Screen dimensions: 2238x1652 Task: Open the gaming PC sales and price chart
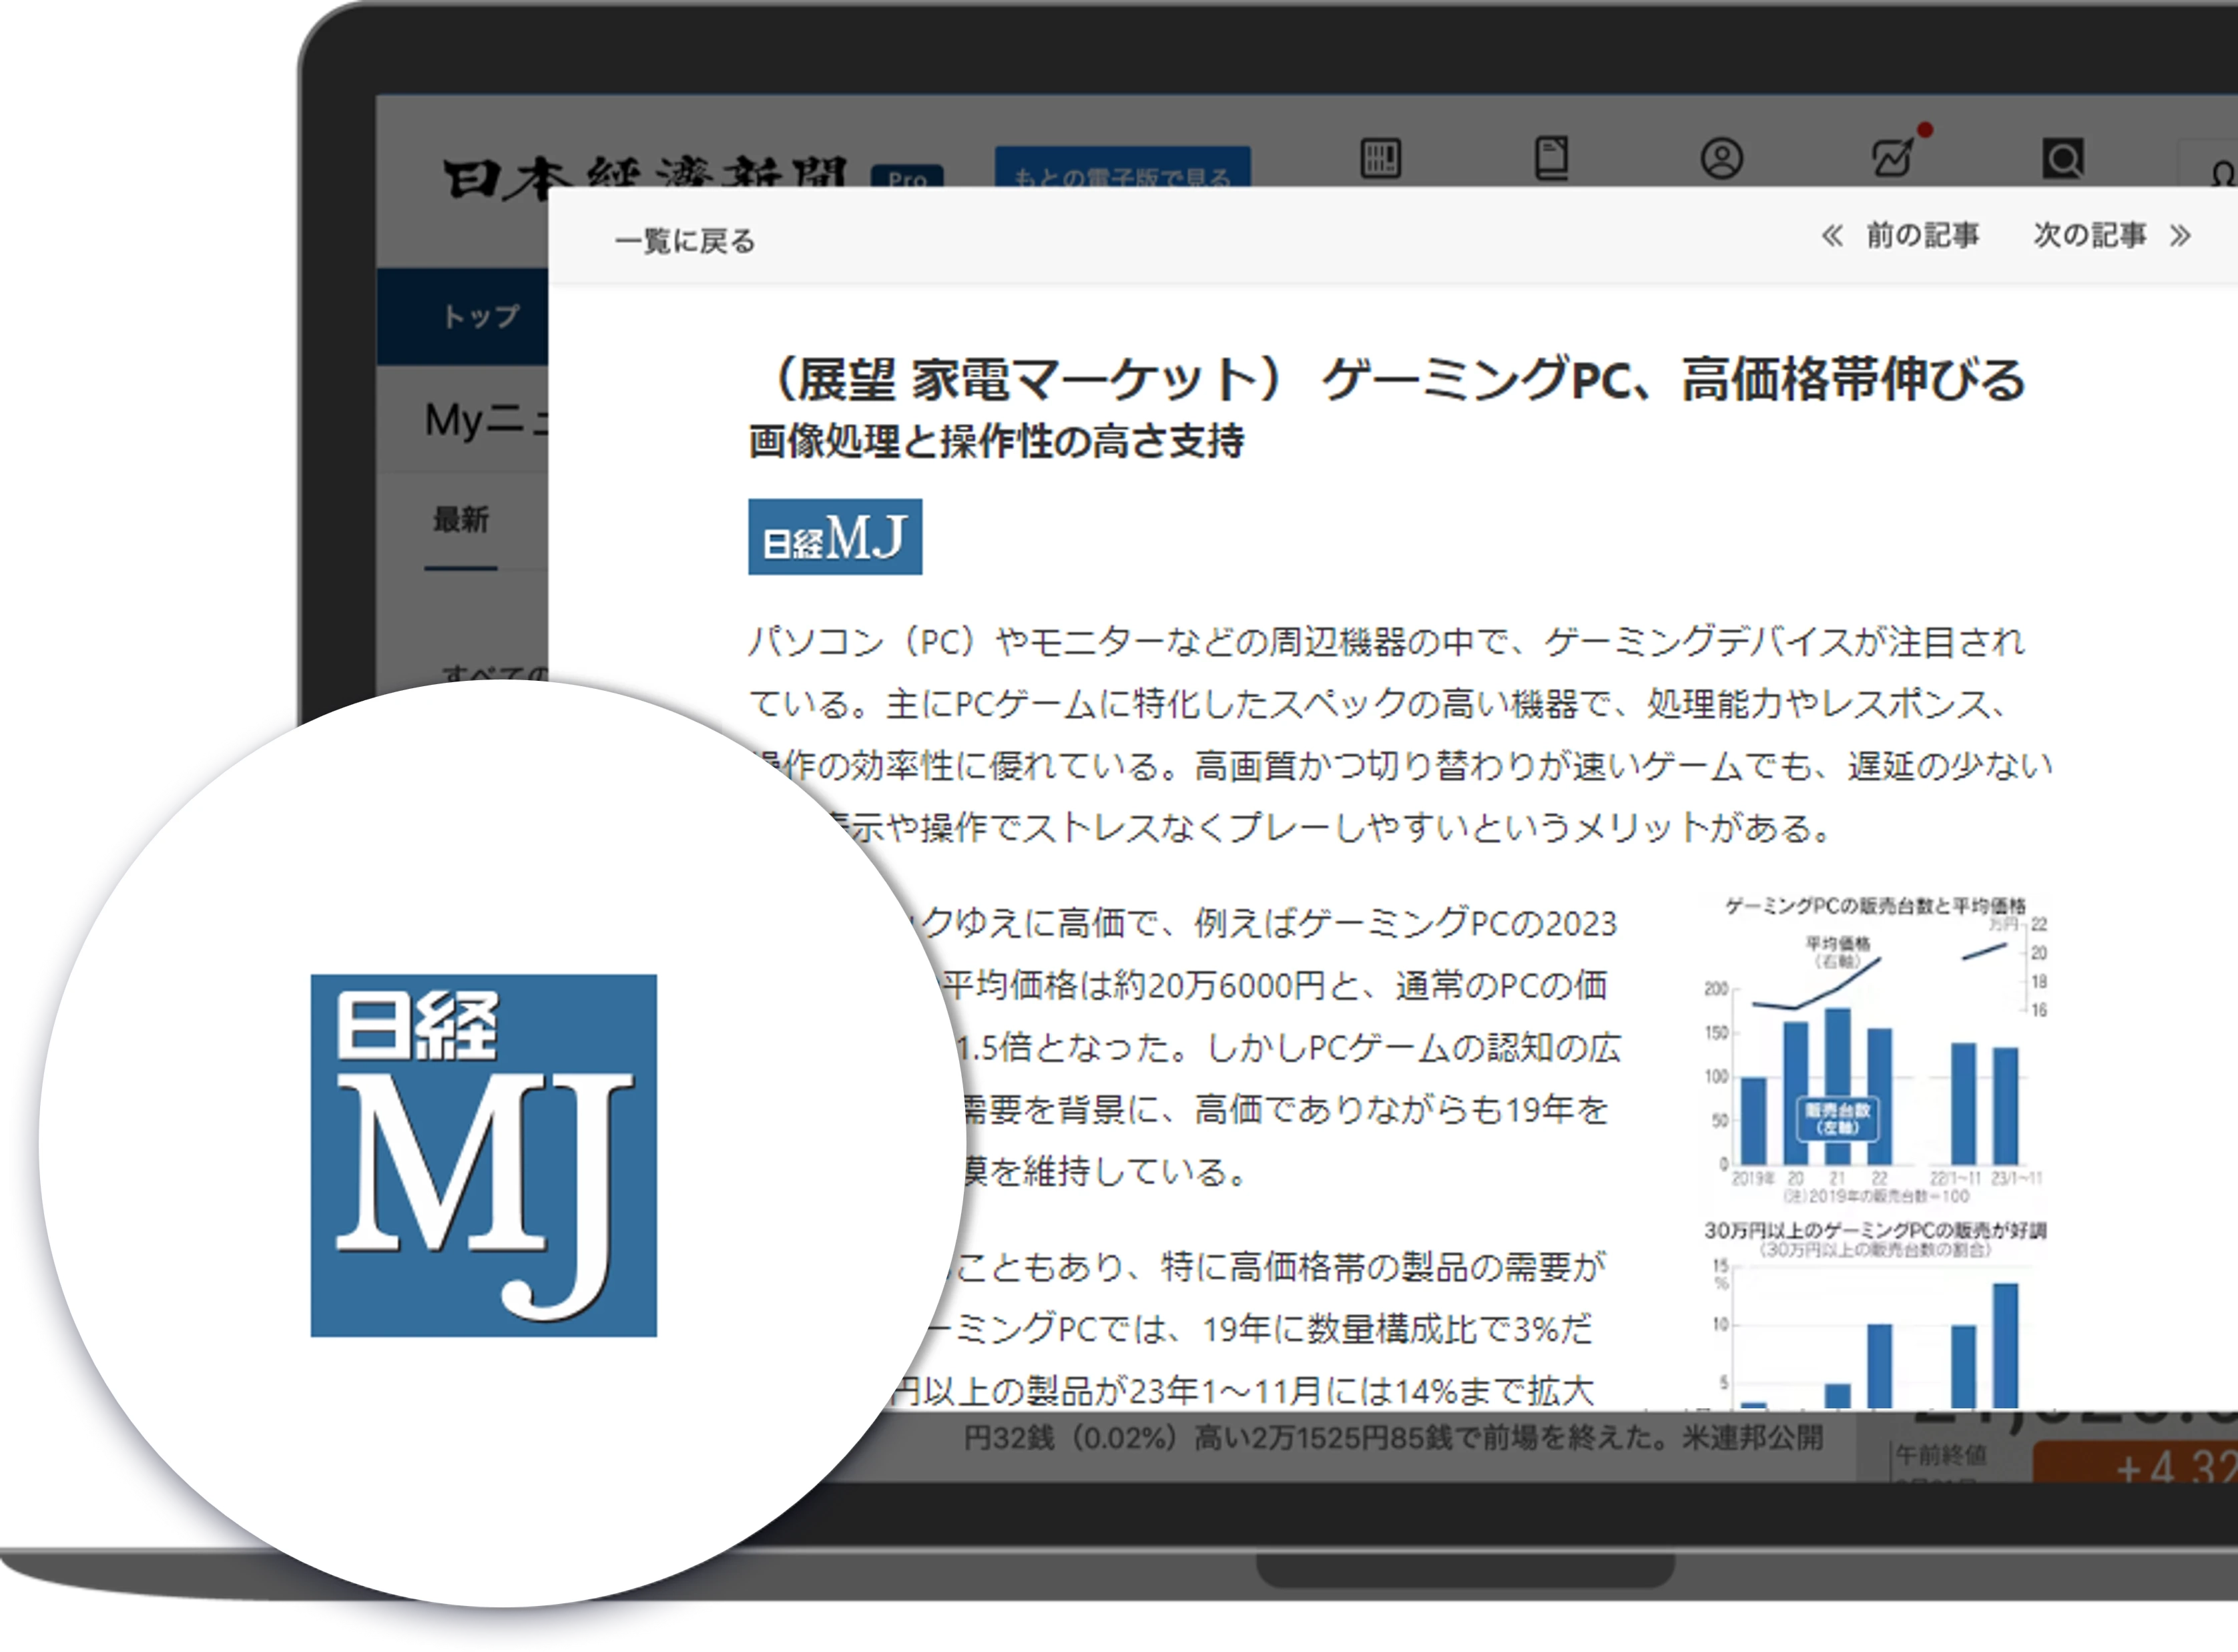pos(1875,1050)
